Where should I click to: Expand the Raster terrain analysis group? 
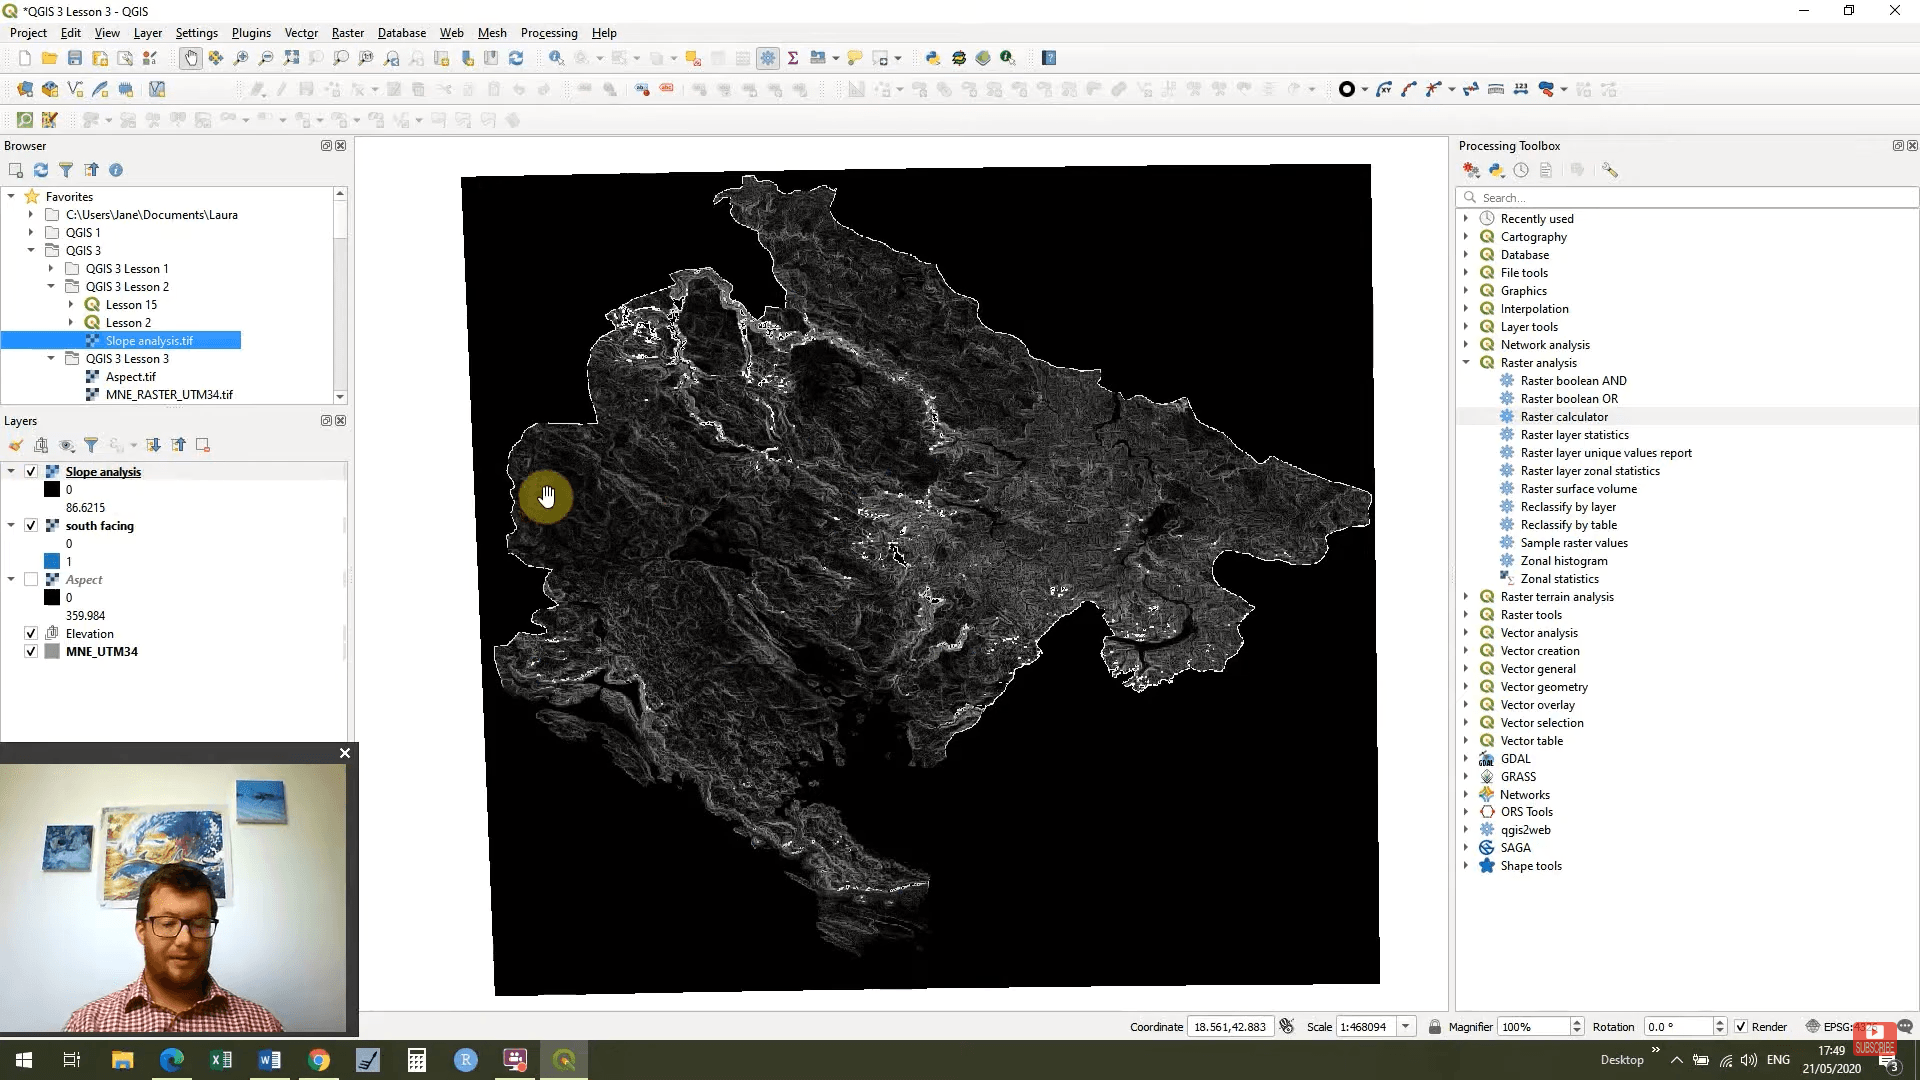point(1467,597)
